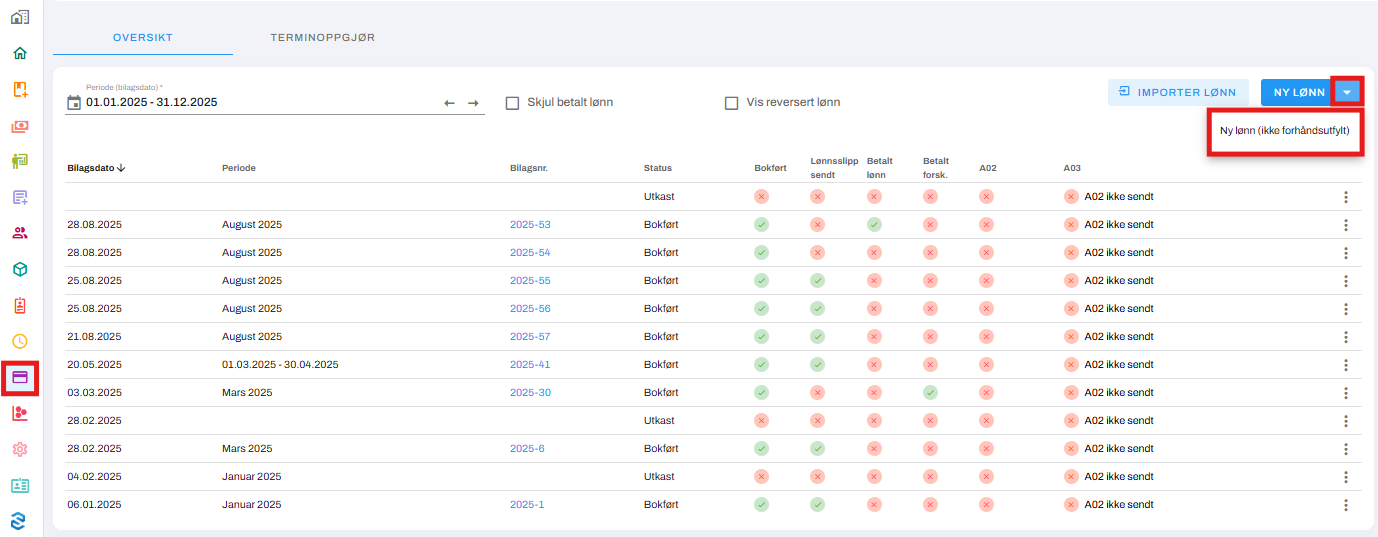Click the blue logo icon at sidebar bottom

pyautogui.click(x=20, y=520)
